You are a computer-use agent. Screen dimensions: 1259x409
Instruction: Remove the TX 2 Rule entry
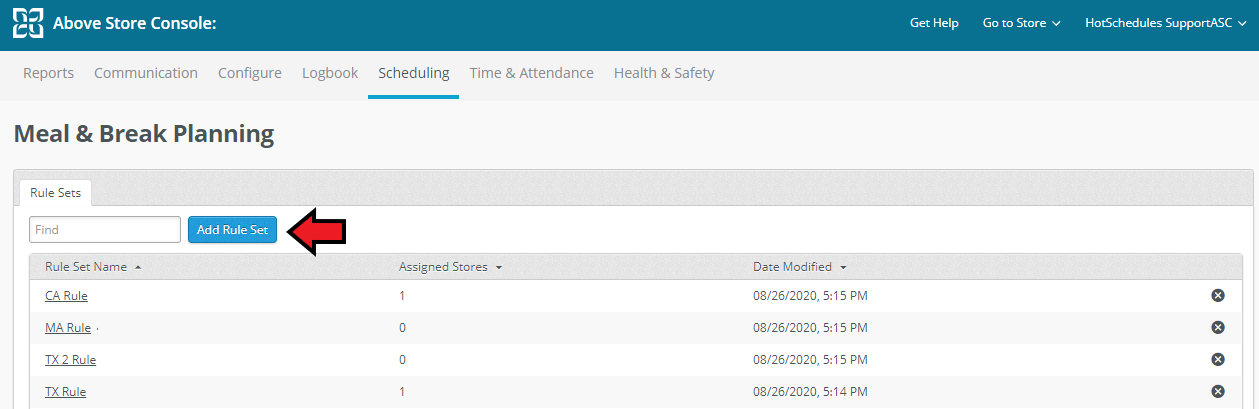[1217, 359]
